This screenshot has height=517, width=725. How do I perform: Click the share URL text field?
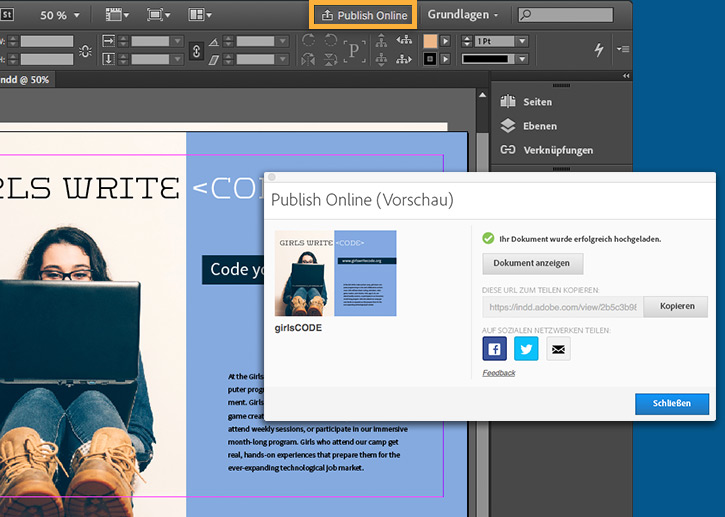[562, 307]
